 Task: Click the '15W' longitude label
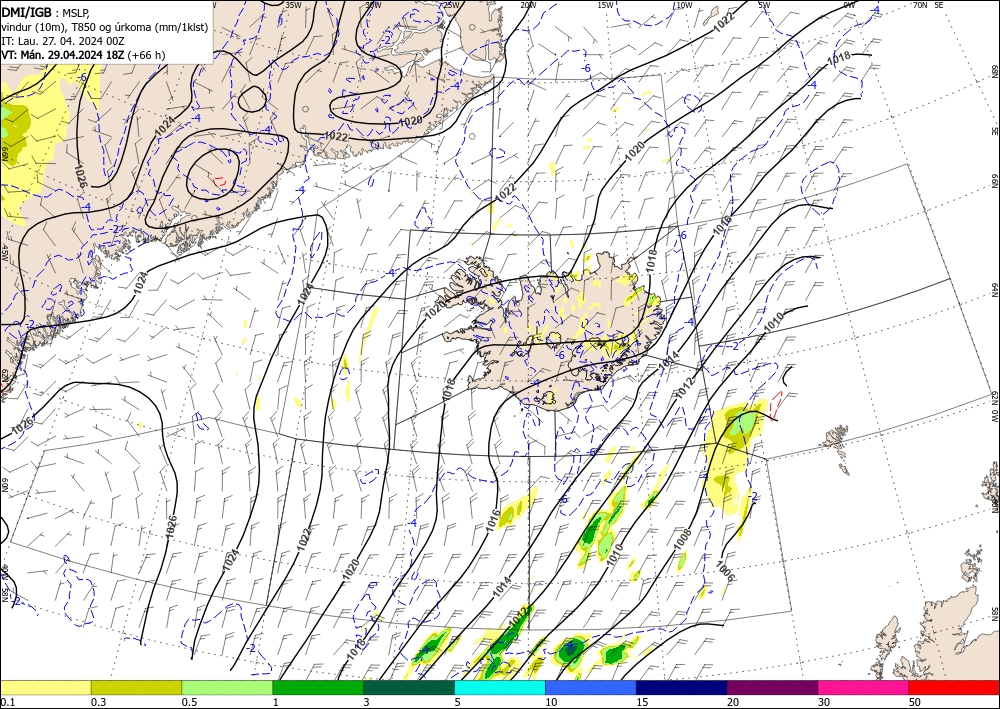(606, 4)
